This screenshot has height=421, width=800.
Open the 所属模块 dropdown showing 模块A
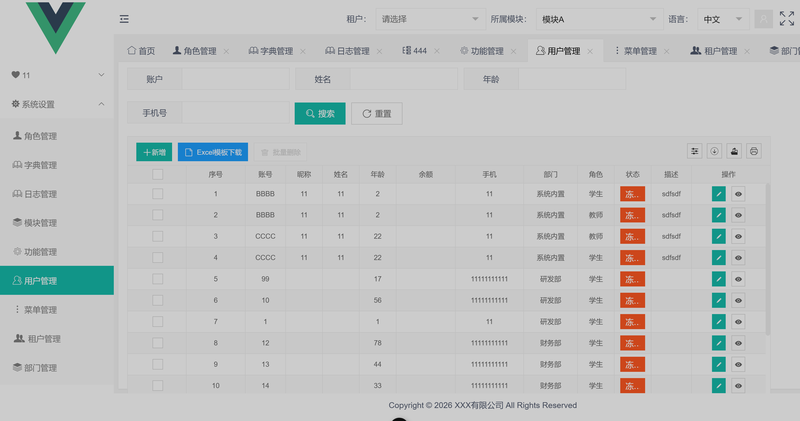point(599,19)
